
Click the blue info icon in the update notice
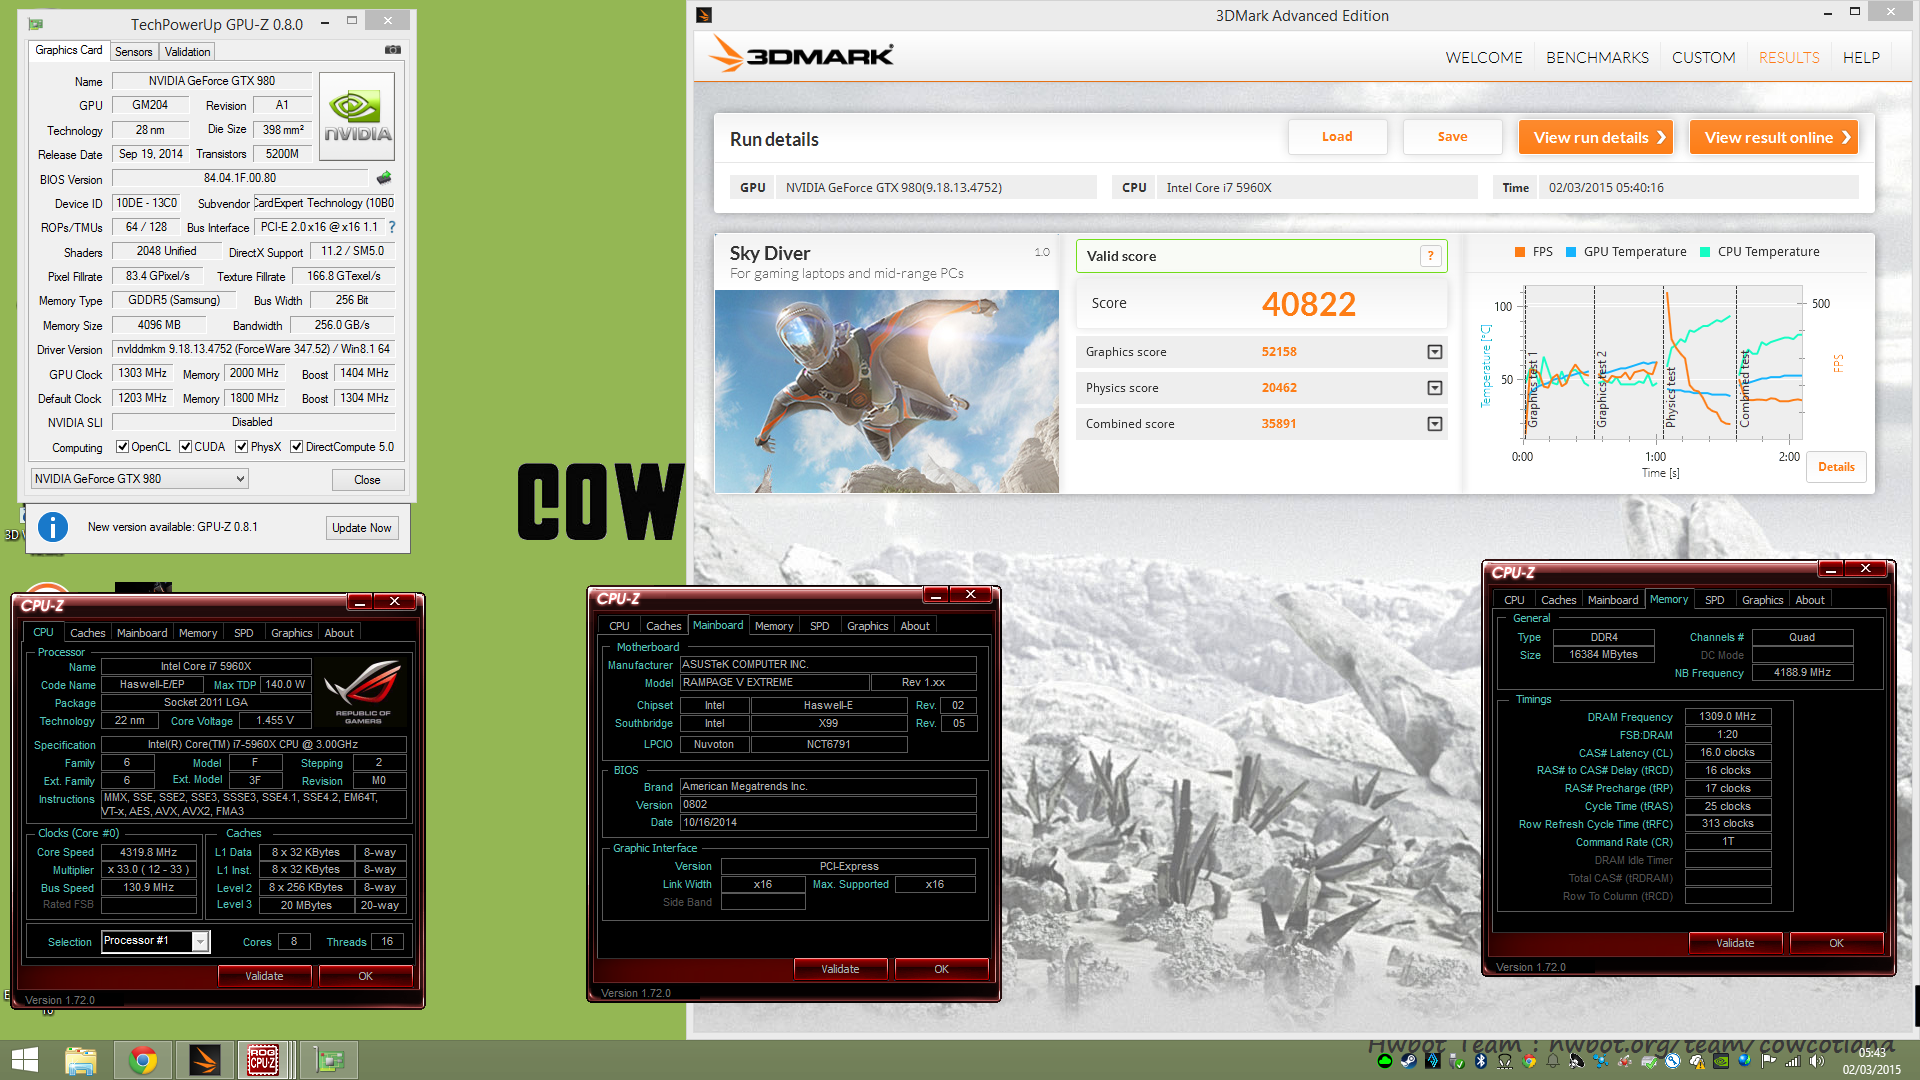pos(53,526)
